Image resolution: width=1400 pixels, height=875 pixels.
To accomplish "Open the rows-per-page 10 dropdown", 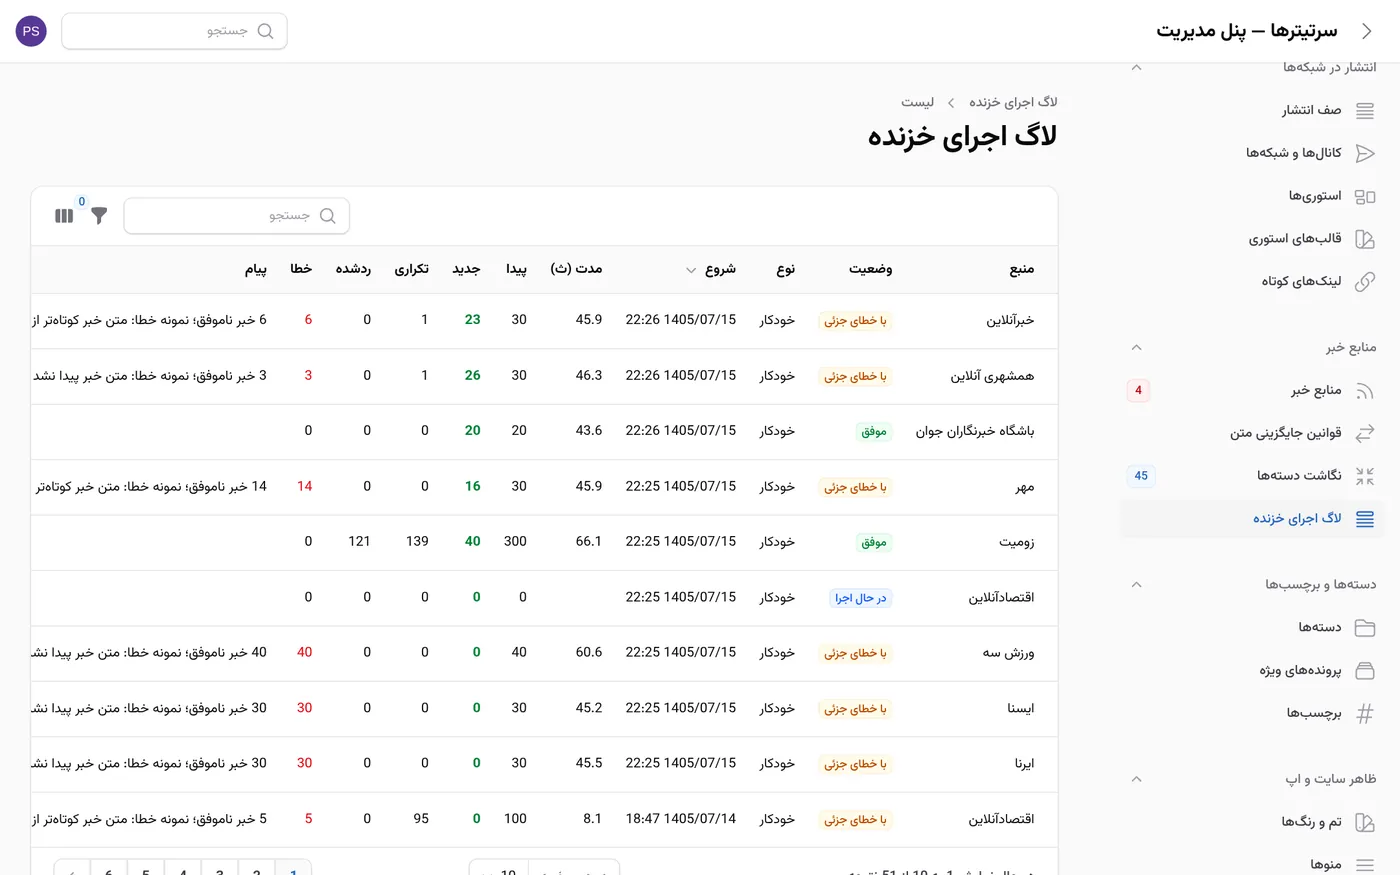I will pyautogui.click(x=498, y=870).
